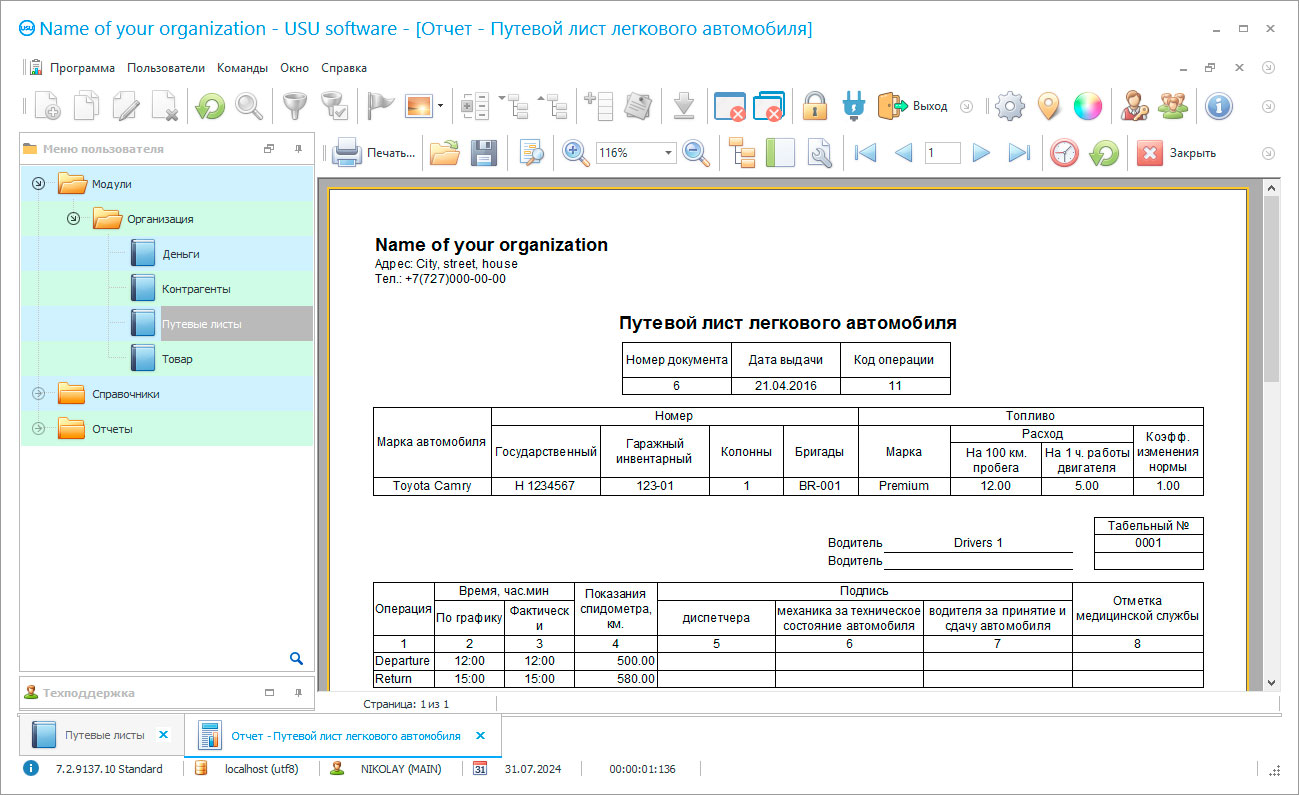Screen dimensions: 1299x795
Task: Click the page number input field
Action: click(x=942, y=153)
